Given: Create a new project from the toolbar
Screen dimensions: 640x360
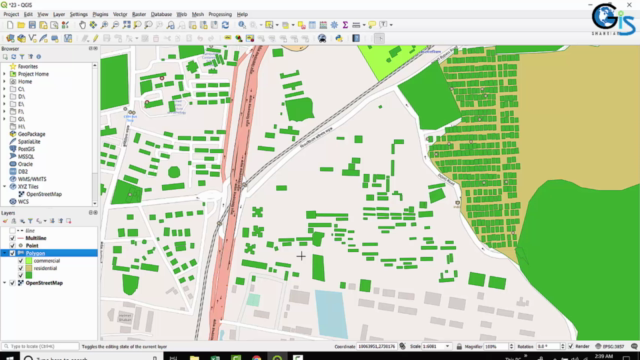Looking at the screenshot, I should tap(10, 25).
